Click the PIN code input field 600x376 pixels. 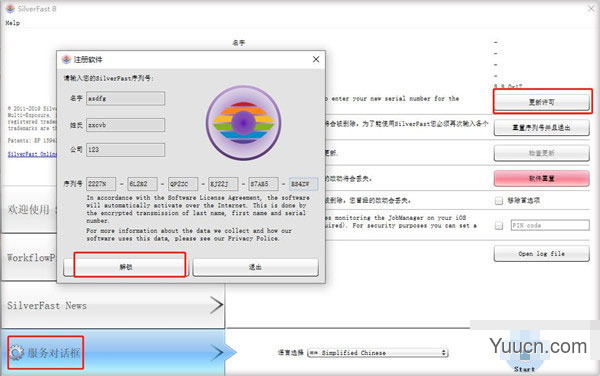[550, 225]
